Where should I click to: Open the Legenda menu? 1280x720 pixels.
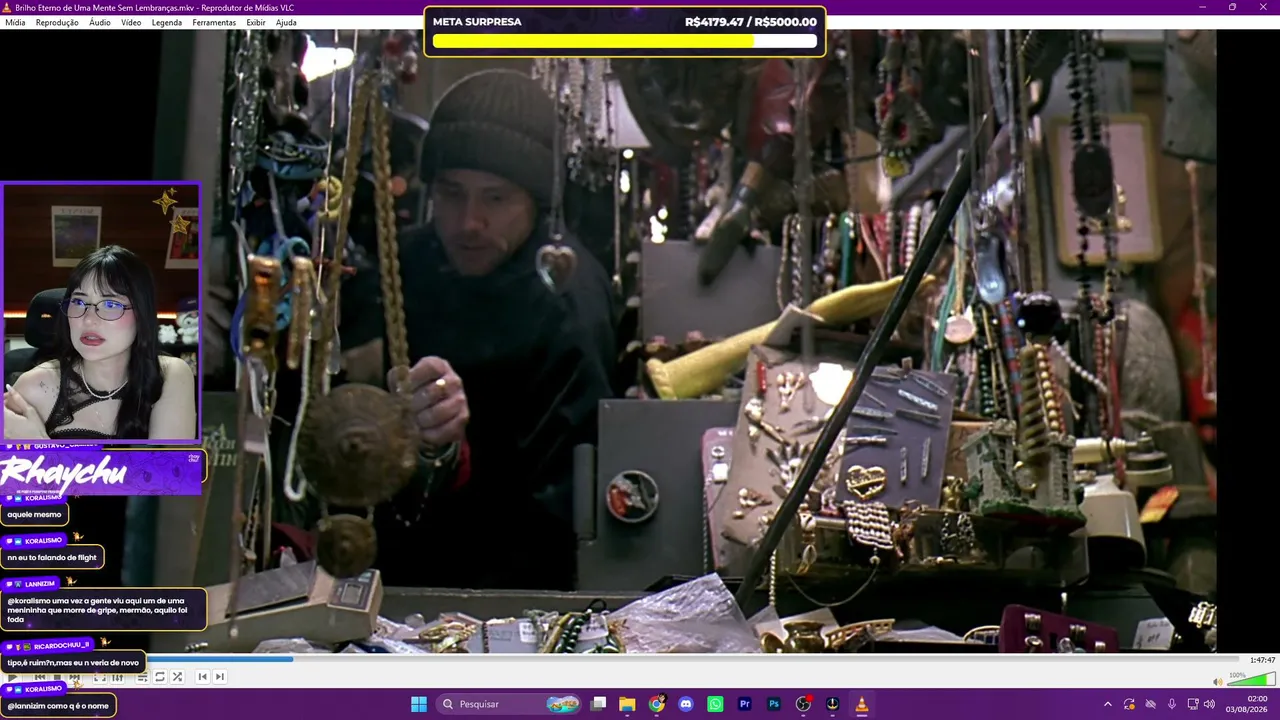click(x=167, y=22)
